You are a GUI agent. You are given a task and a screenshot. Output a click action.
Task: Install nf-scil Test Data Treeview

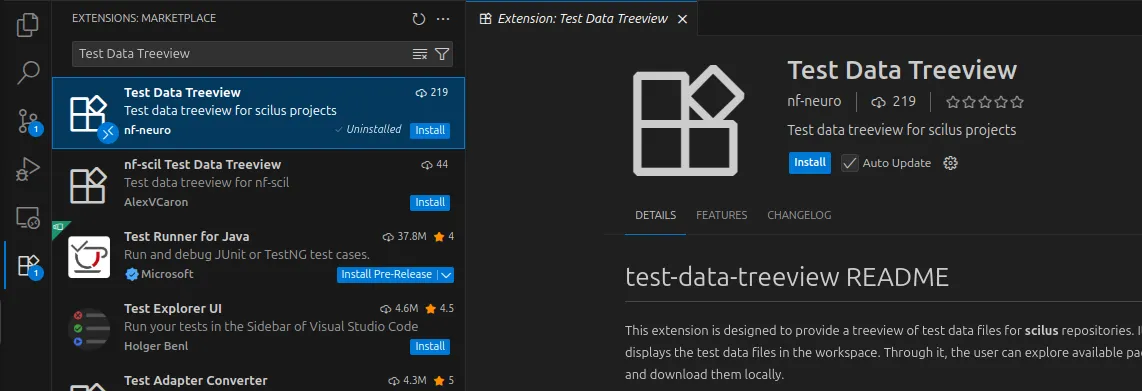430,202
